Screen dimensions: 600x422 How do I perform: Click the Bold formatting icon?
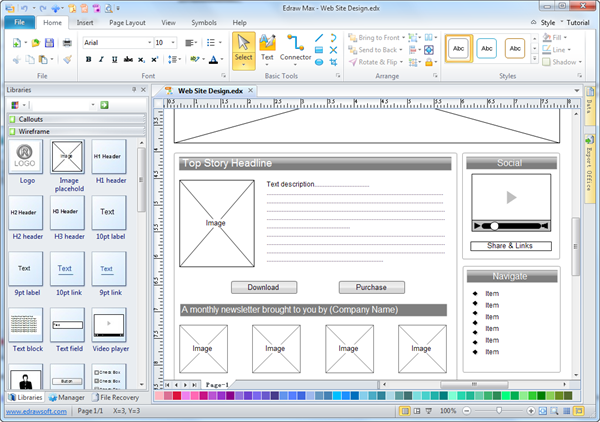click(88, 60)
